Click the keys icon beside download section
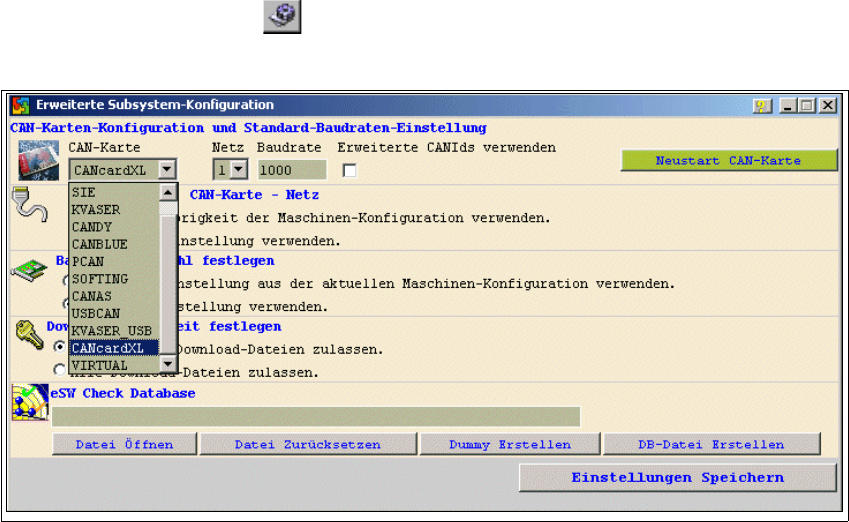The image size is (849, 522). point(29,335)
